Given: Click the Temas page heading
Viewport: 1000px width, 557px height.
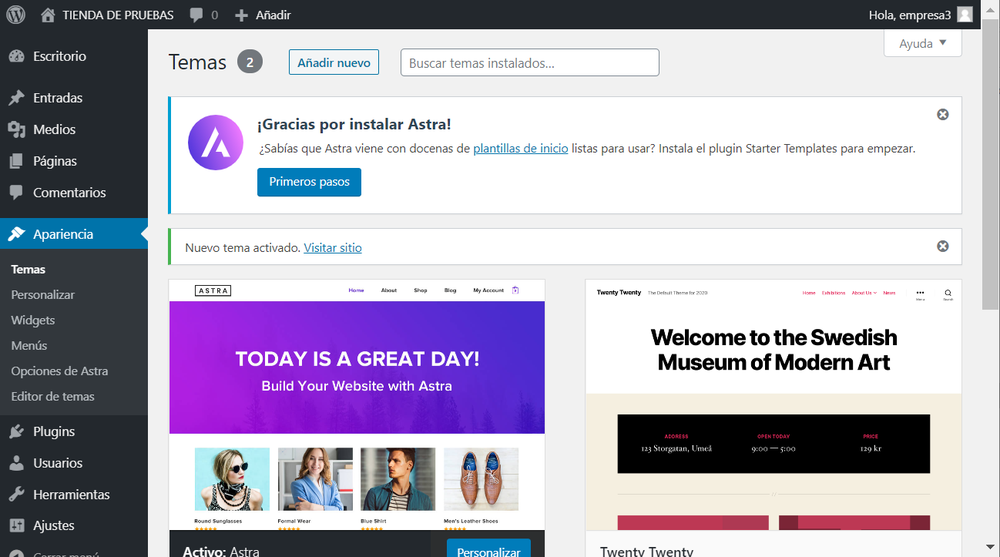Looking at the screenshot, I should [197, 63].
